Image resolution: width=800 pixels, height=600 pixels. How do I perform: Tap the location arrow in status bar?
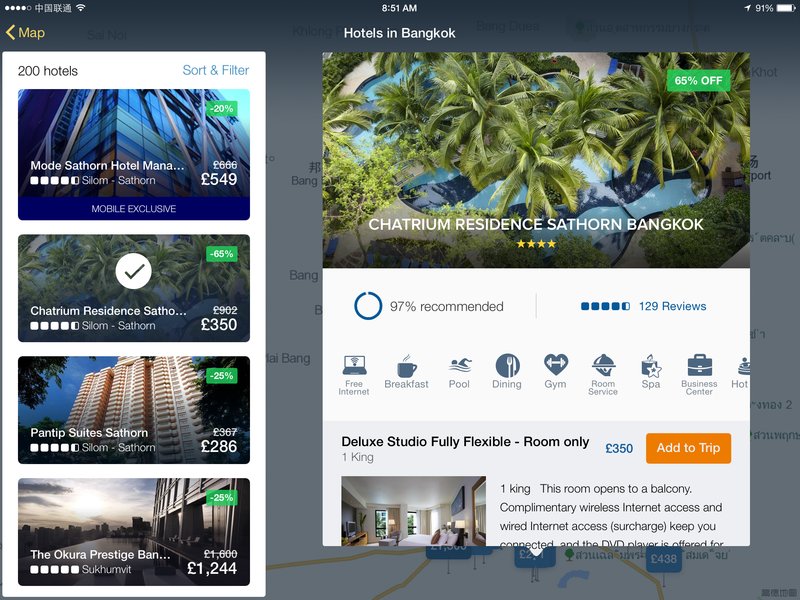point(747,8)
